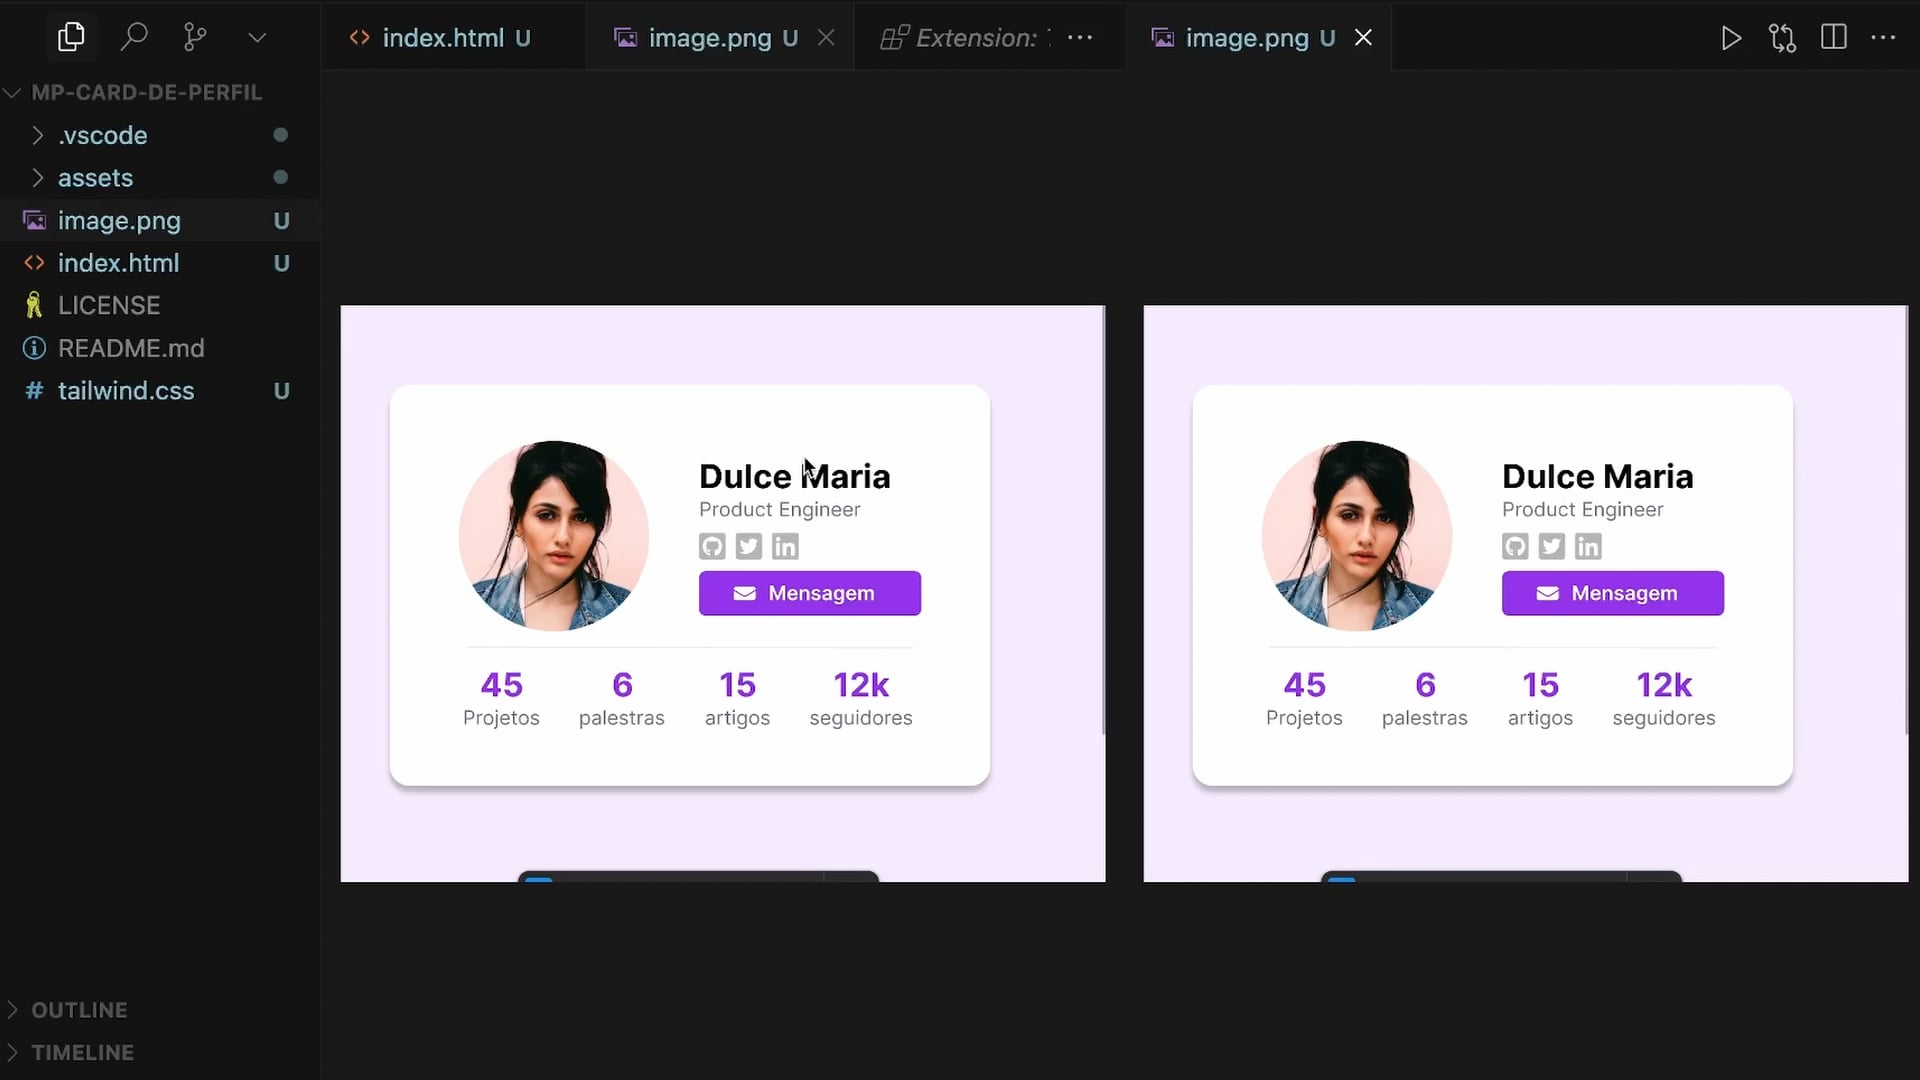Switch to the index.html tab
This screenshot has width=1920, height=1080.
pyautogui.click(x=442, y=38)
